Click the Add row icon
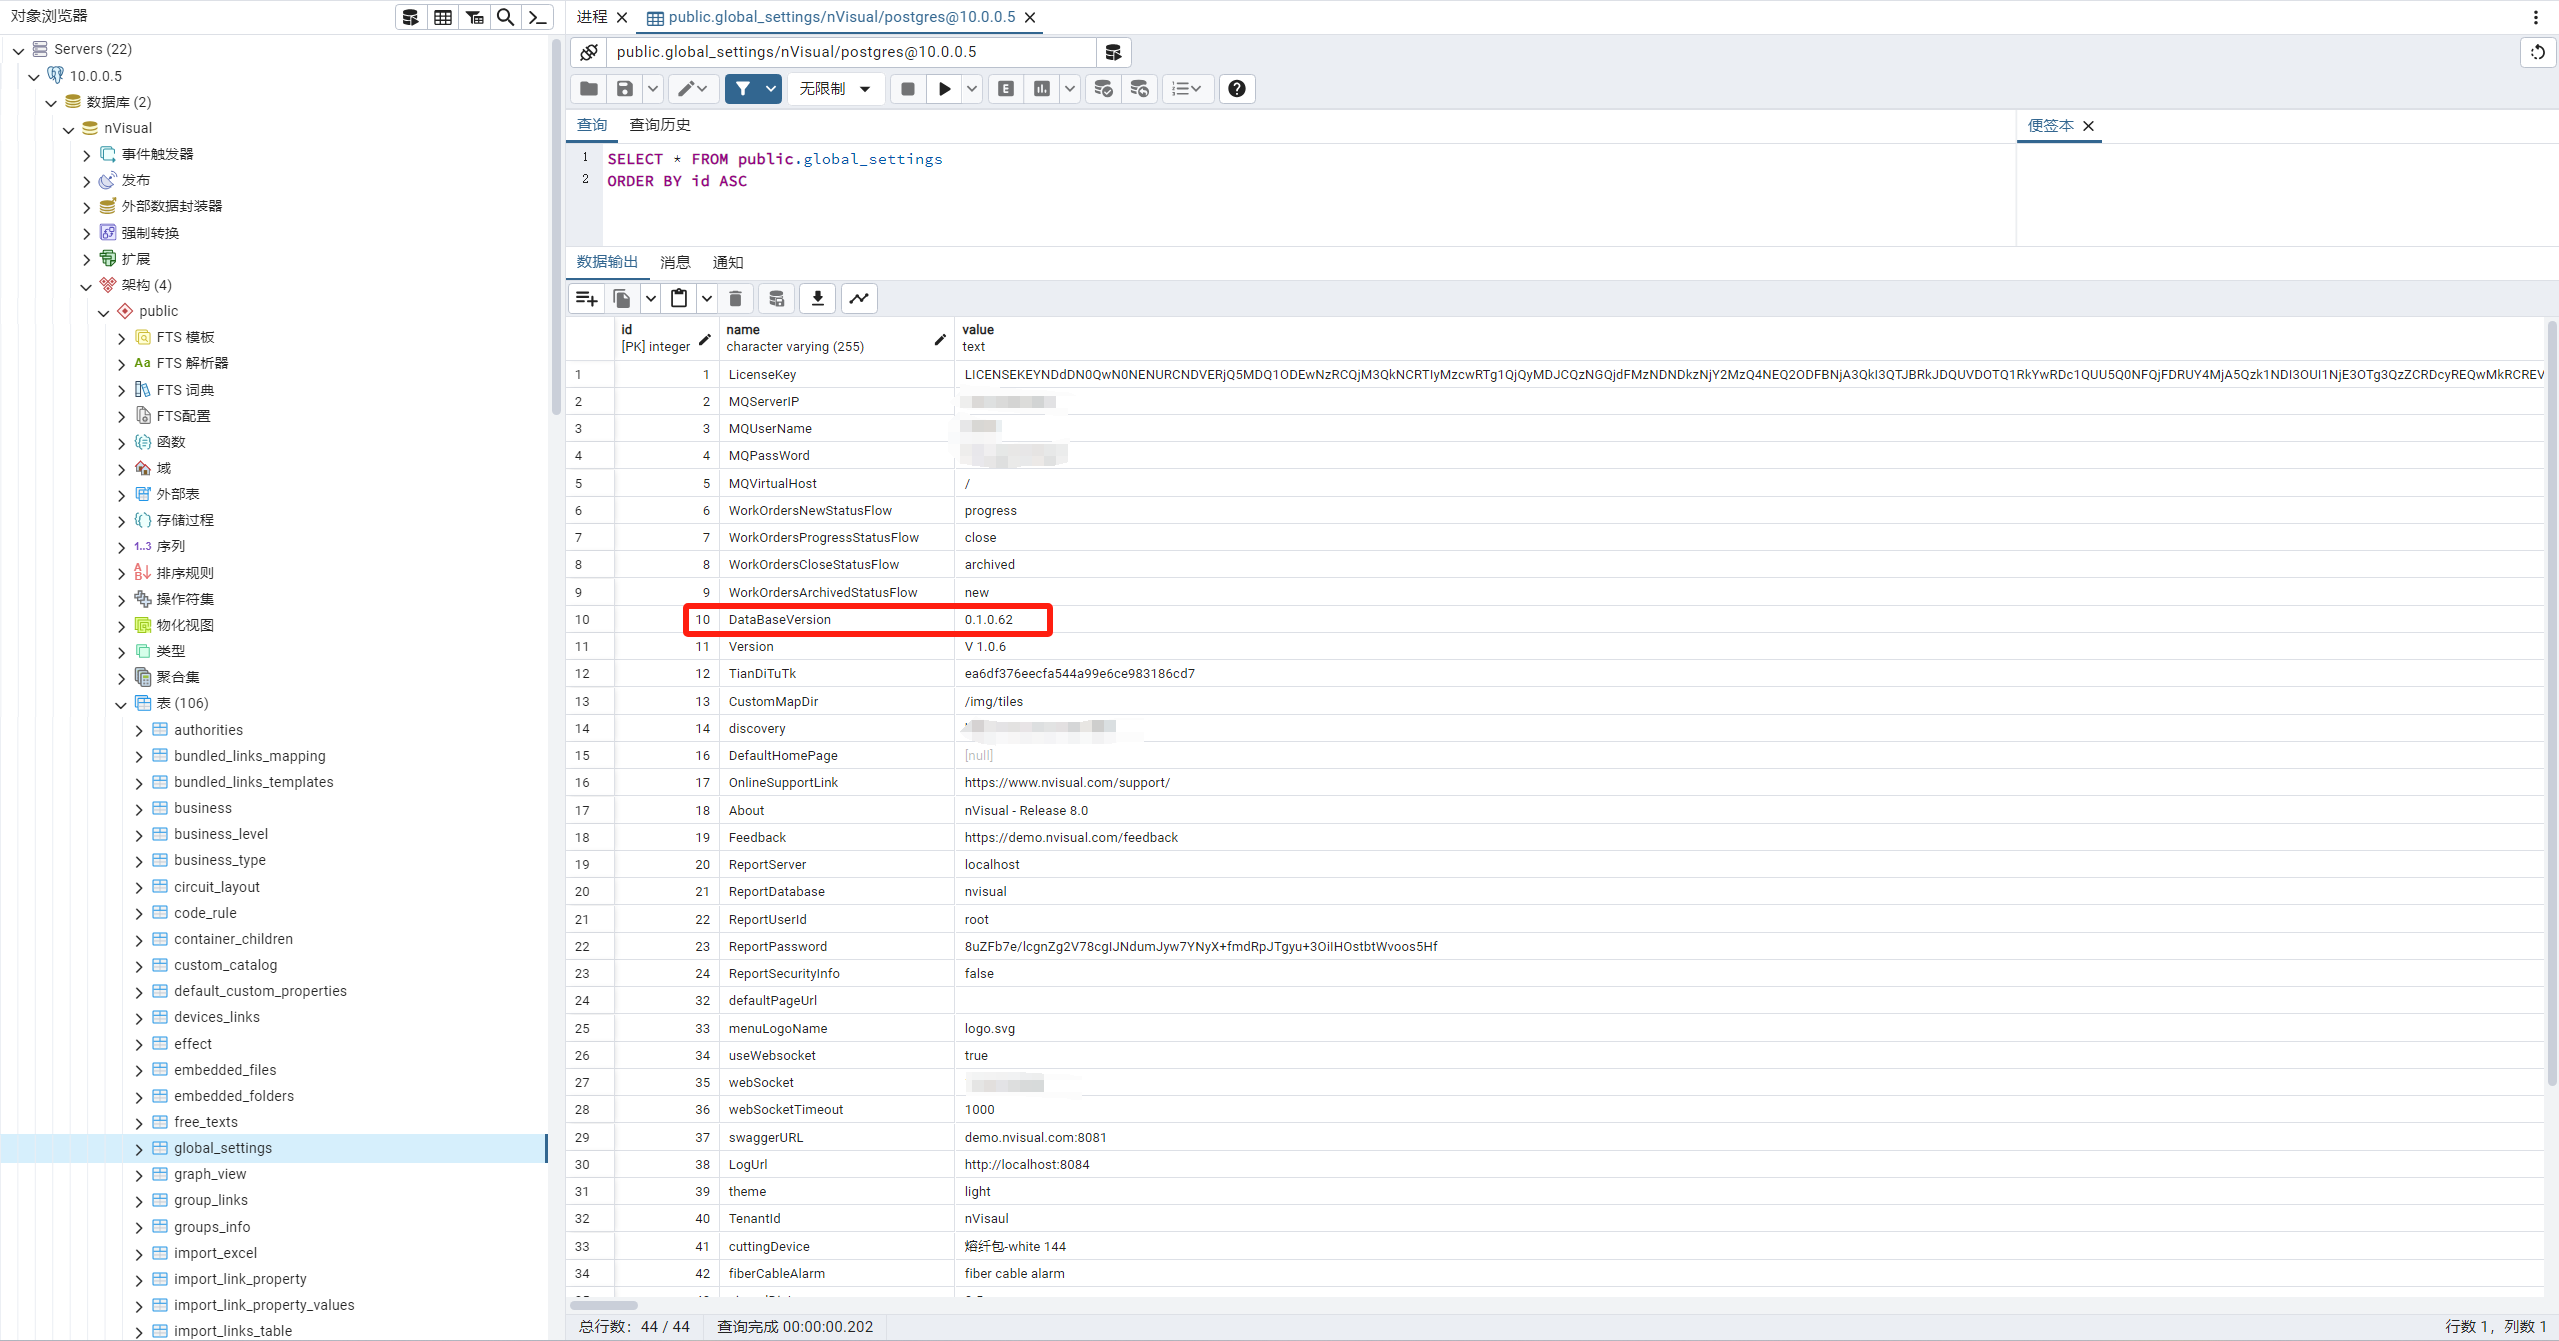 (x=587, y=298)
